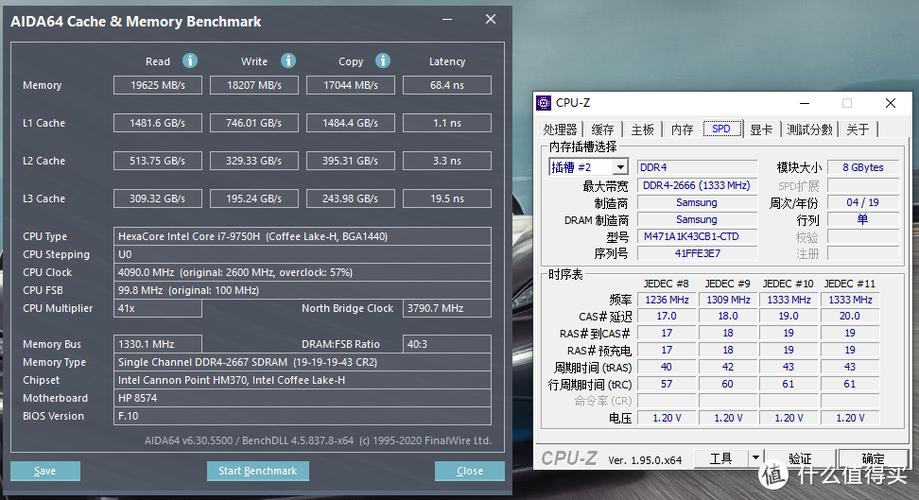Click the 确定 OK button in CPU-Z

click(x=873, y=458)
